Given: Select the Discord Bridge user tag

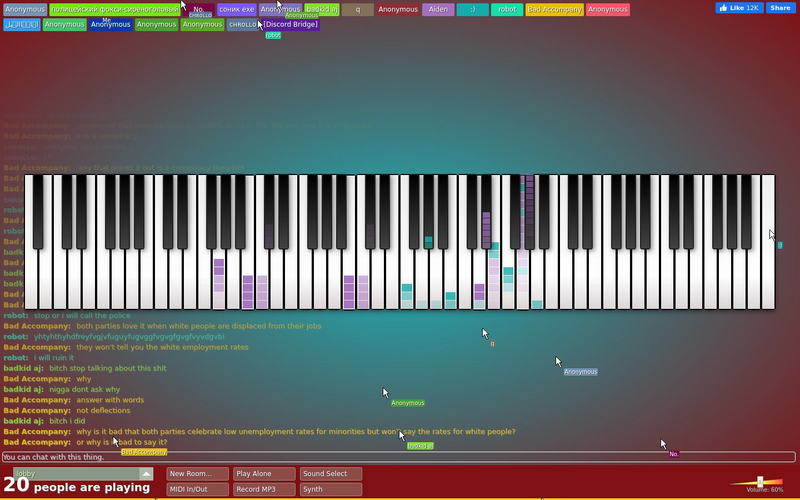Looking at the screenshot, I should 290,24.
